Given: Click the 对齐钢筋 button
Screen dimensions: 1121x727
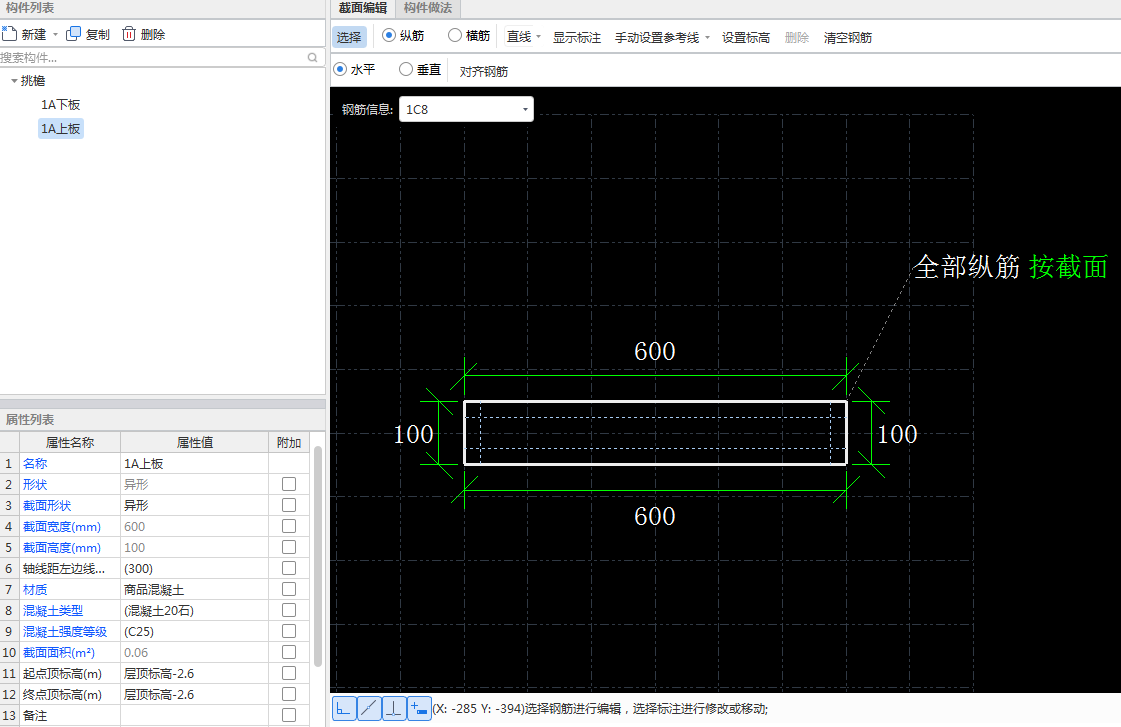Looking at the screenshot, I should tap(484, 71).
